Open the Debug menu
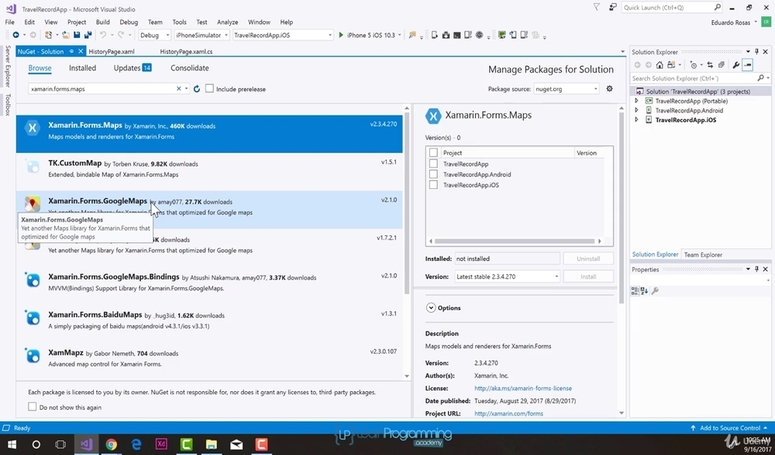This screenshot has height=455, width=775. pos(129,22)
